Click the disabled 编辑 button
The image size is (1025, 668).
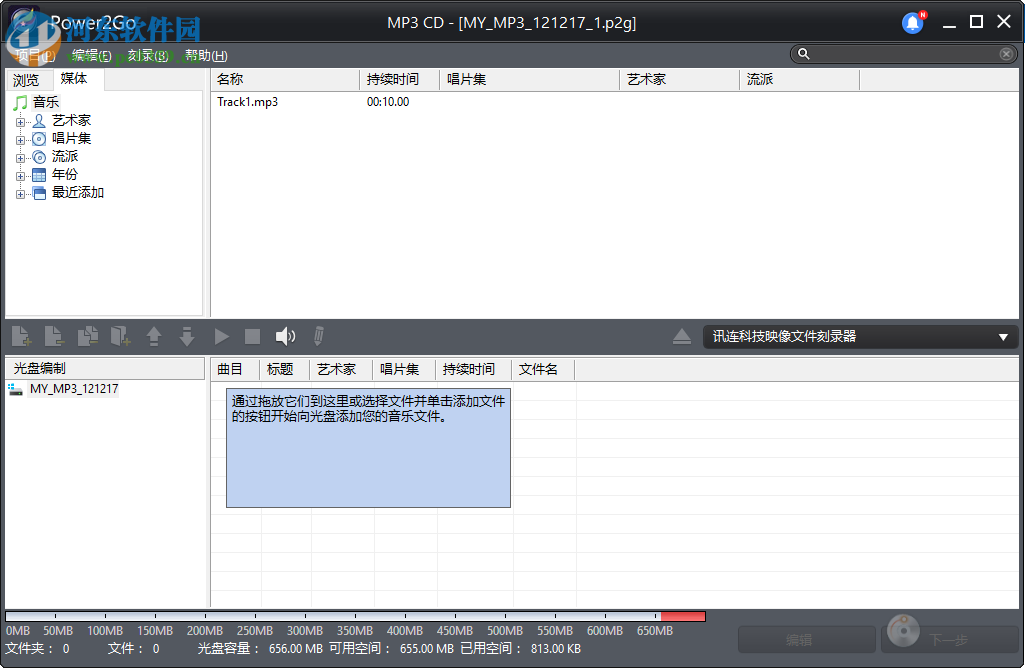tap(806, 638)
